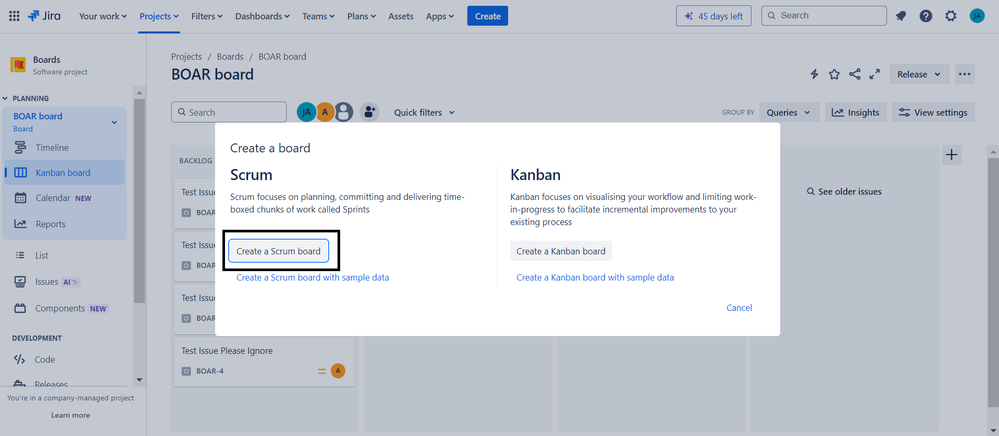Viewport: 999px width, 436px height.
Task: Filter by JA assignee avatar on board
Action: pos(306,112)
